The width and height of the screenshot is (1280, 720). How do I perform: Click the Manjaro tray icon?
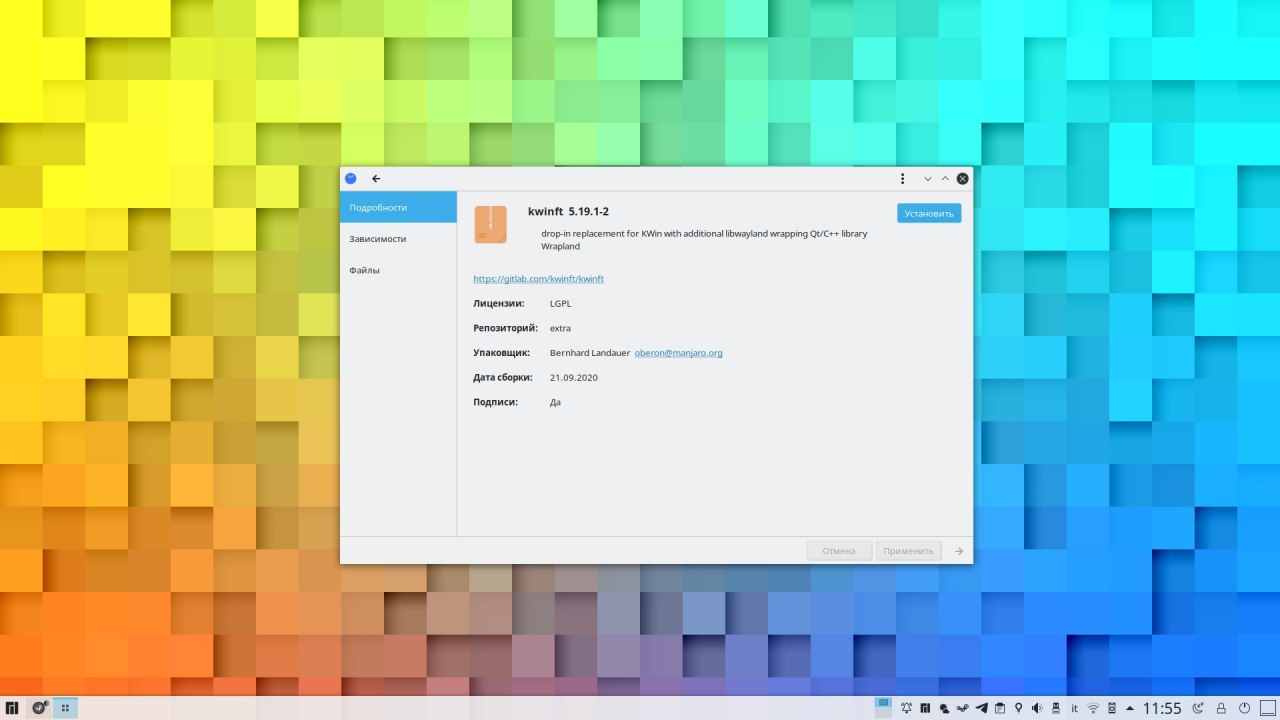tap(925, 708)
